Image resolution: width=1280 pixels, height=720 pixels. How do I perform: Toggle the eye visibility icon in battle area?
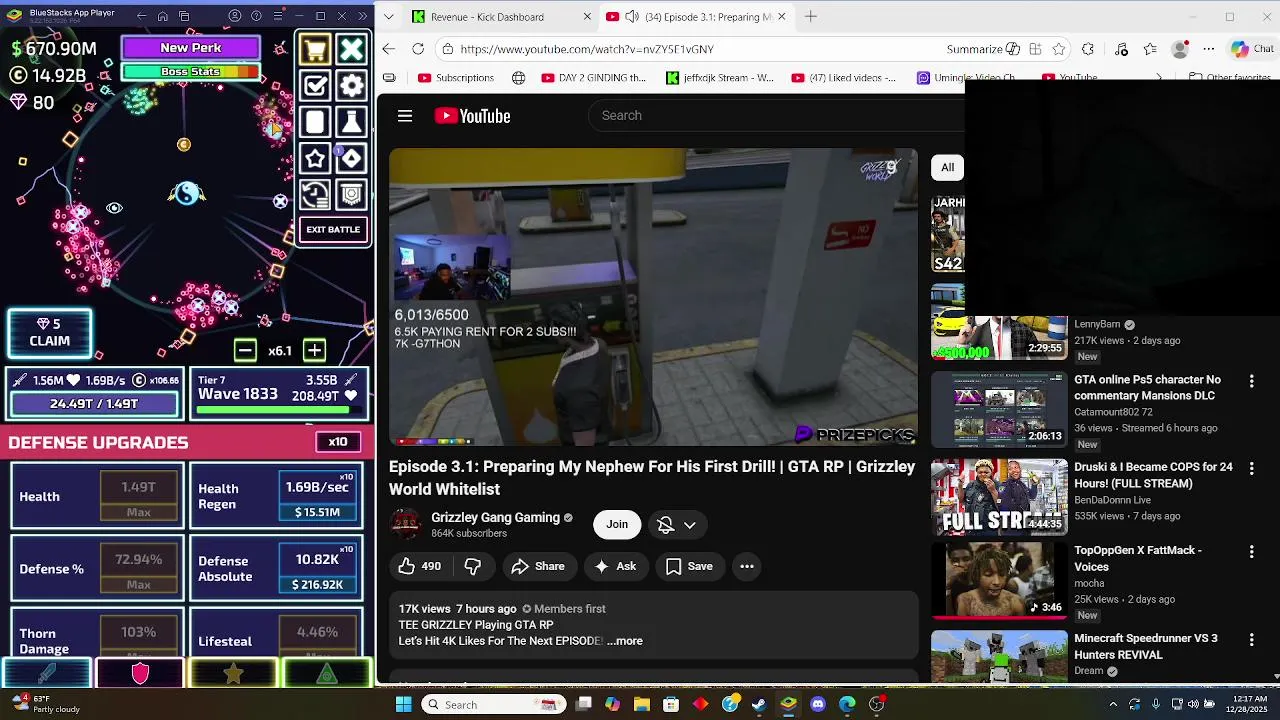click(114, 208)
